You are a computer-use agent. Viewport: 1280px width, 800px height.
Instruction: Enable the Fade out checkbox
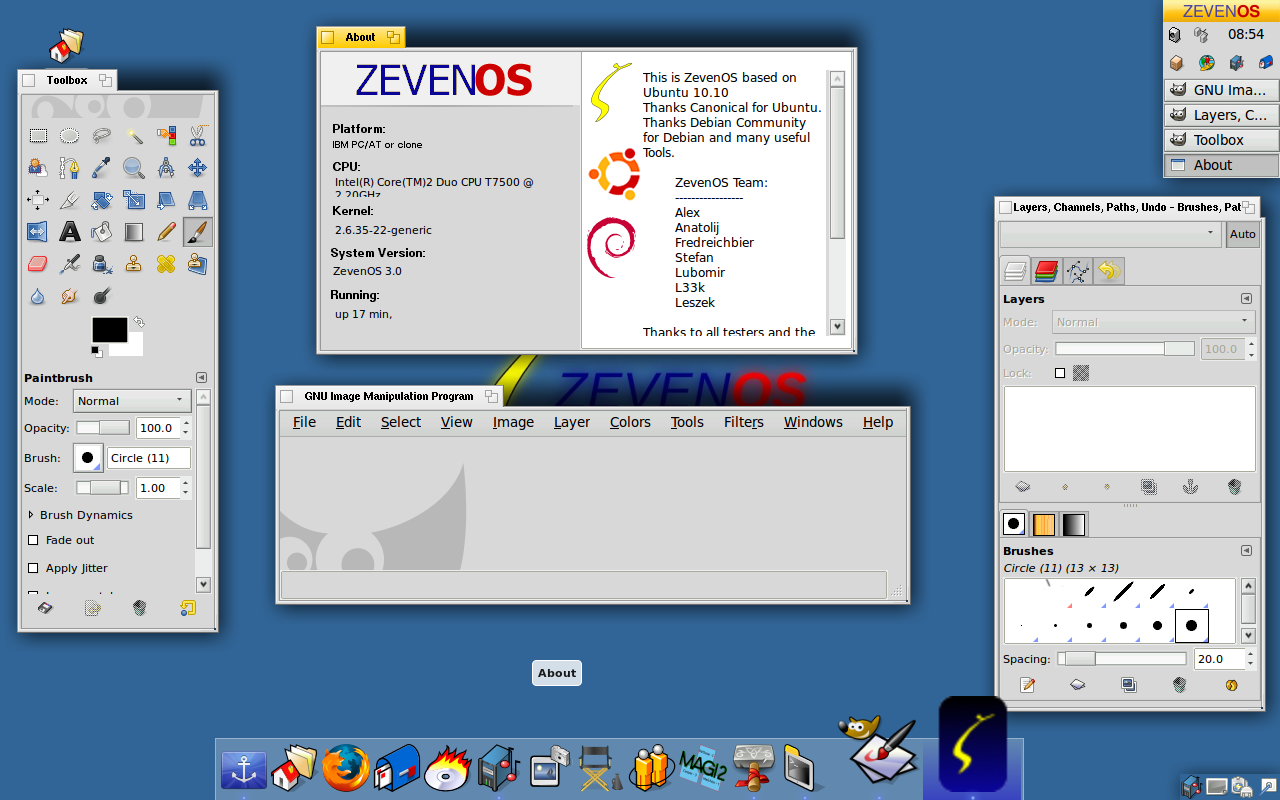34,540
